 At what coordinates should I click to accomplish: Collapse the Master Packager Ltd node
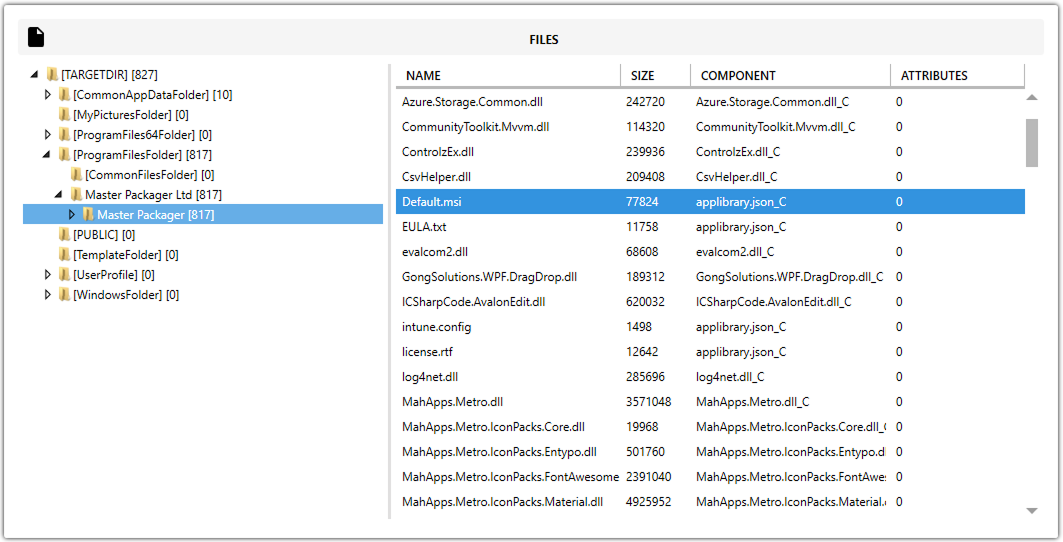tap(59, 195)
